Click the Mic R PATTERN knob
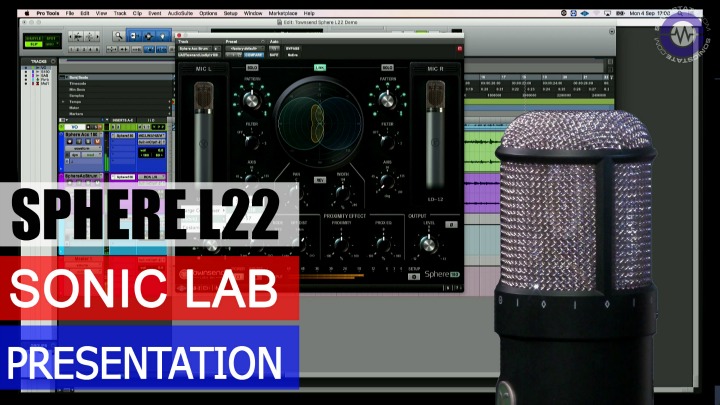Screen dimensions: 720x405 tap(388, 100)
